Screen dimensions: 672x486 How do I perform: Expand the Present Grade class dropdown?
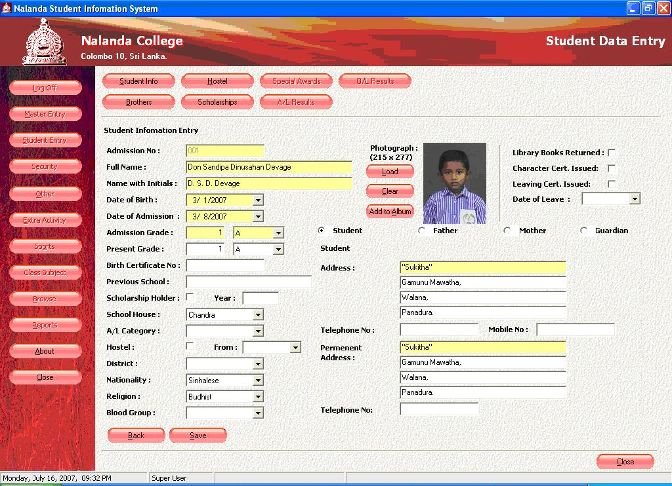(278, 249)
